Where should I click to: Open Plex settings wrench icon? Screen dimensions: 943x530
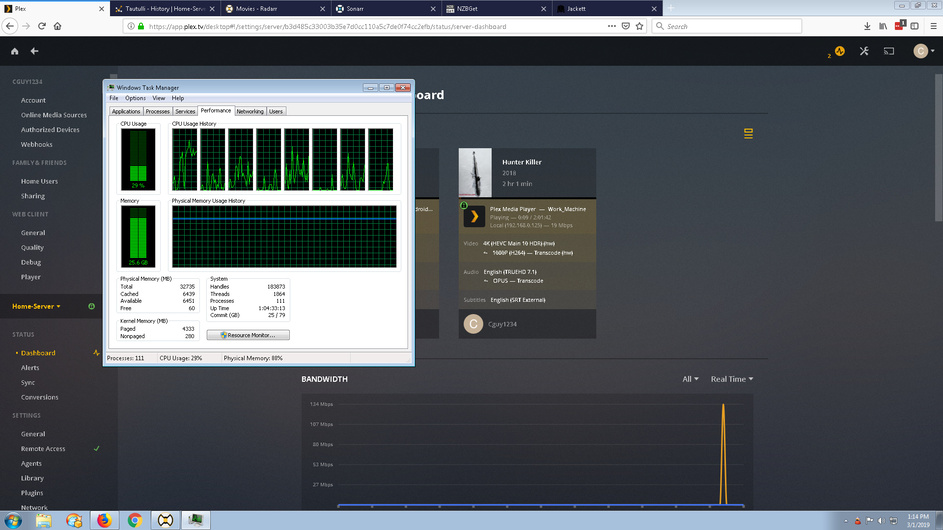coord(864,51)
